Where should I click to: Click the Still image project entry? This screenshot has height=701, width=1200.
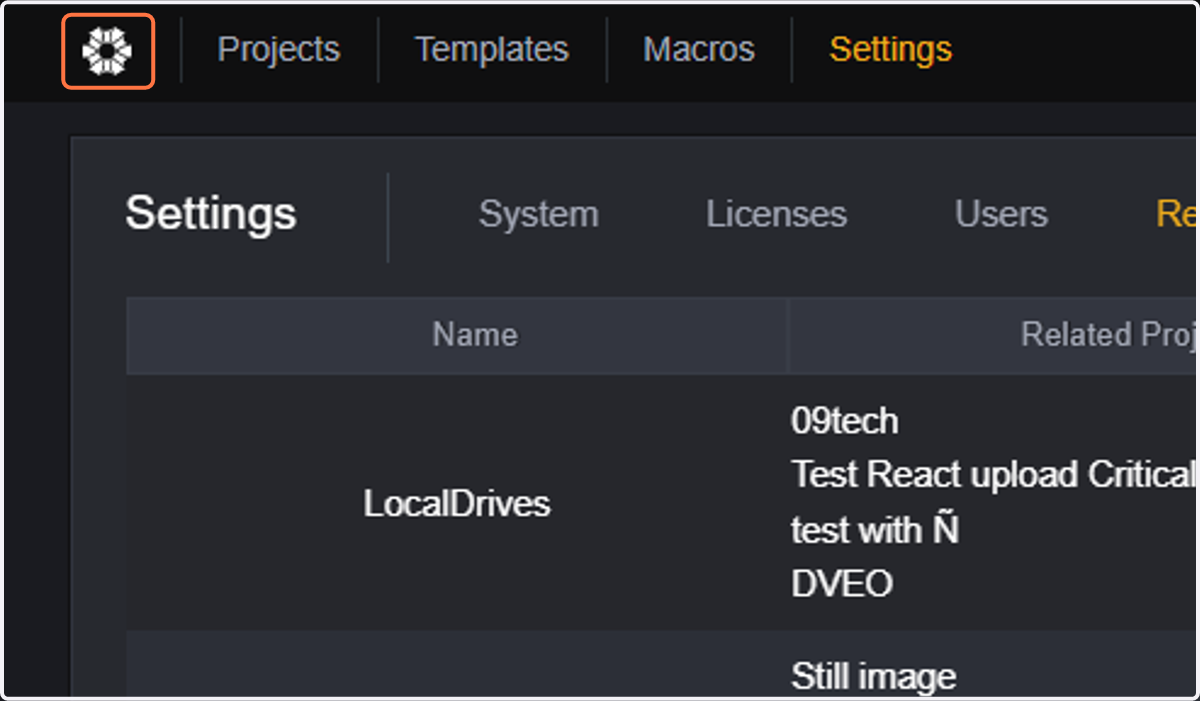click(x=873, y=677)
